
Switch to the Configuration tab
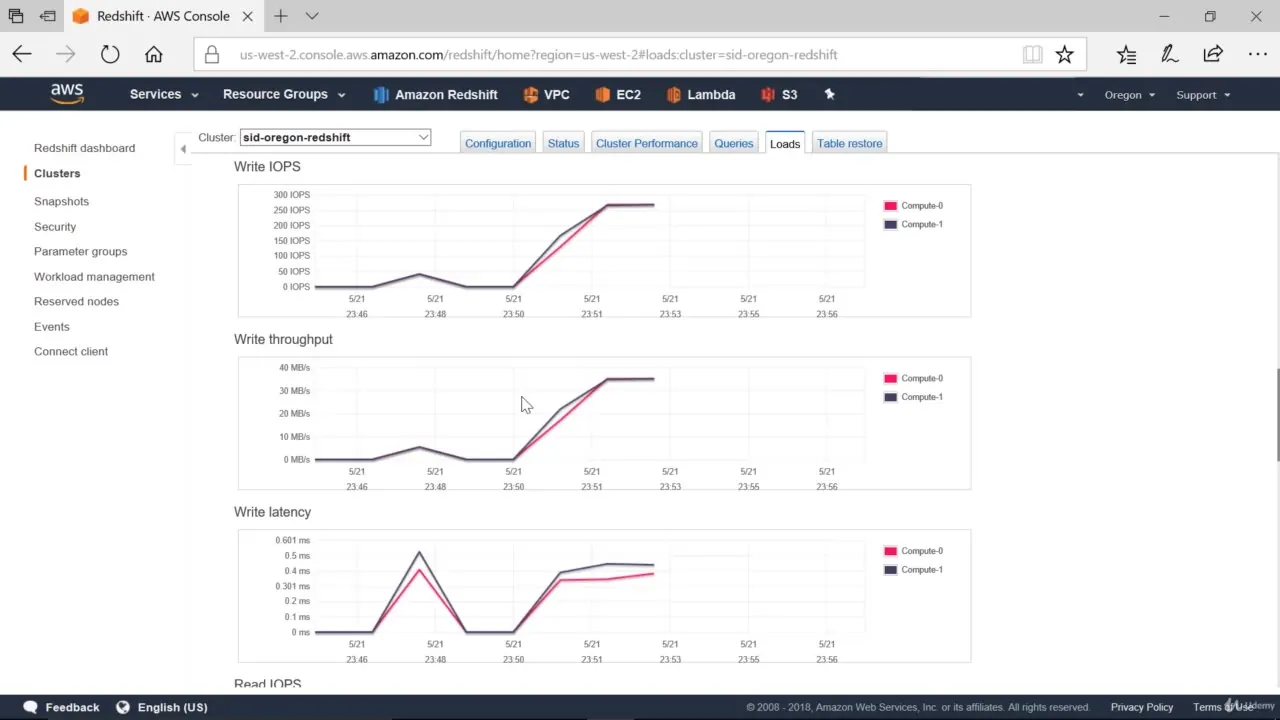[x=498, y=143]
